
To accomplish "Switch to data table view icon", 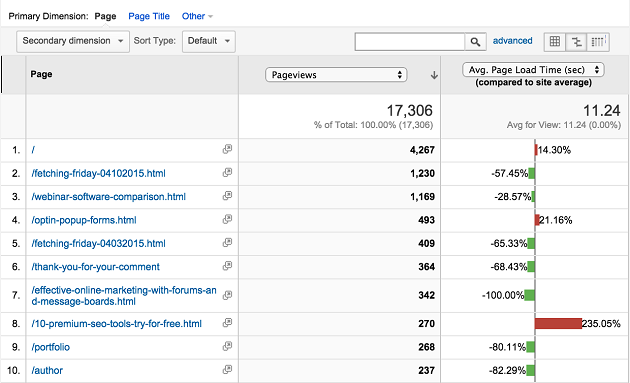I will [555, 41].
